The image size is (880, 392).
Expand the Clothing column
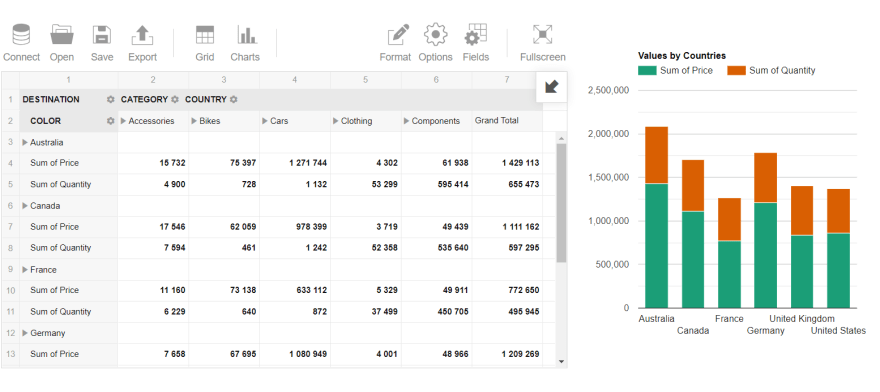(336, 121)
